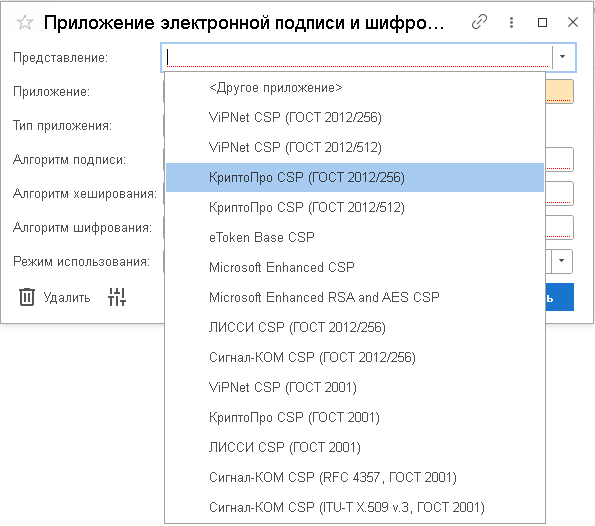Select ViPNet CSP (ГОСТ 2012/512)
The width and height of the screenshot is (595, 526).
click(355, 147)
